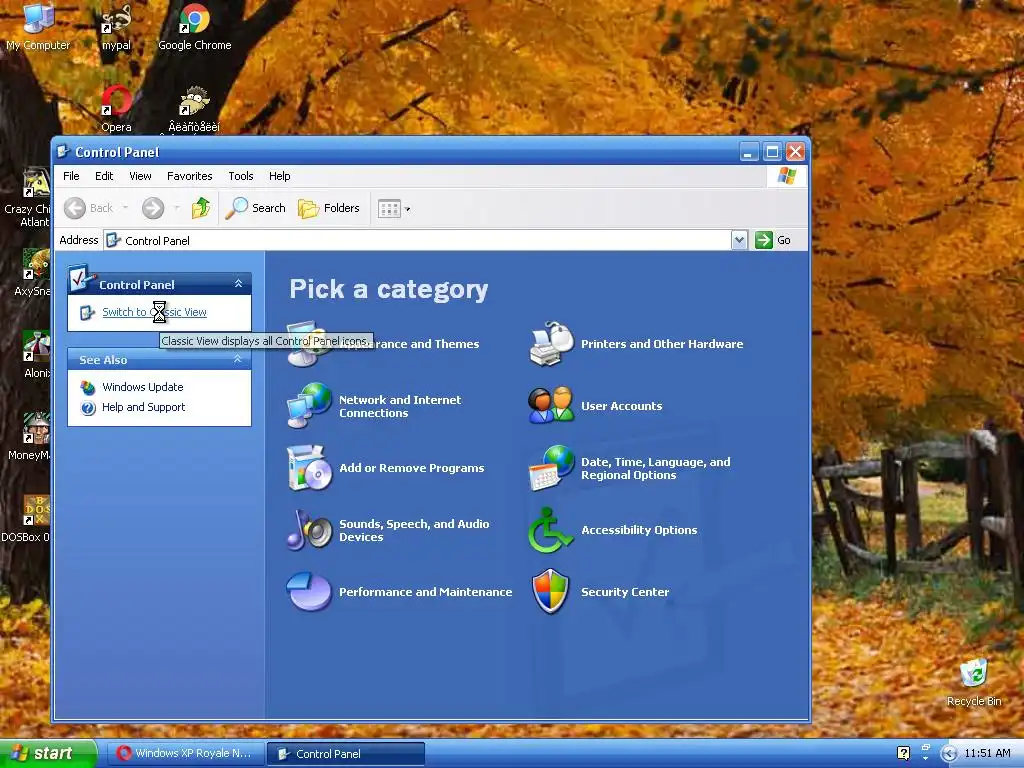This screenshot has width=1024, height=768.
Task: Open the File menu
Action: (x=71, y=176)
